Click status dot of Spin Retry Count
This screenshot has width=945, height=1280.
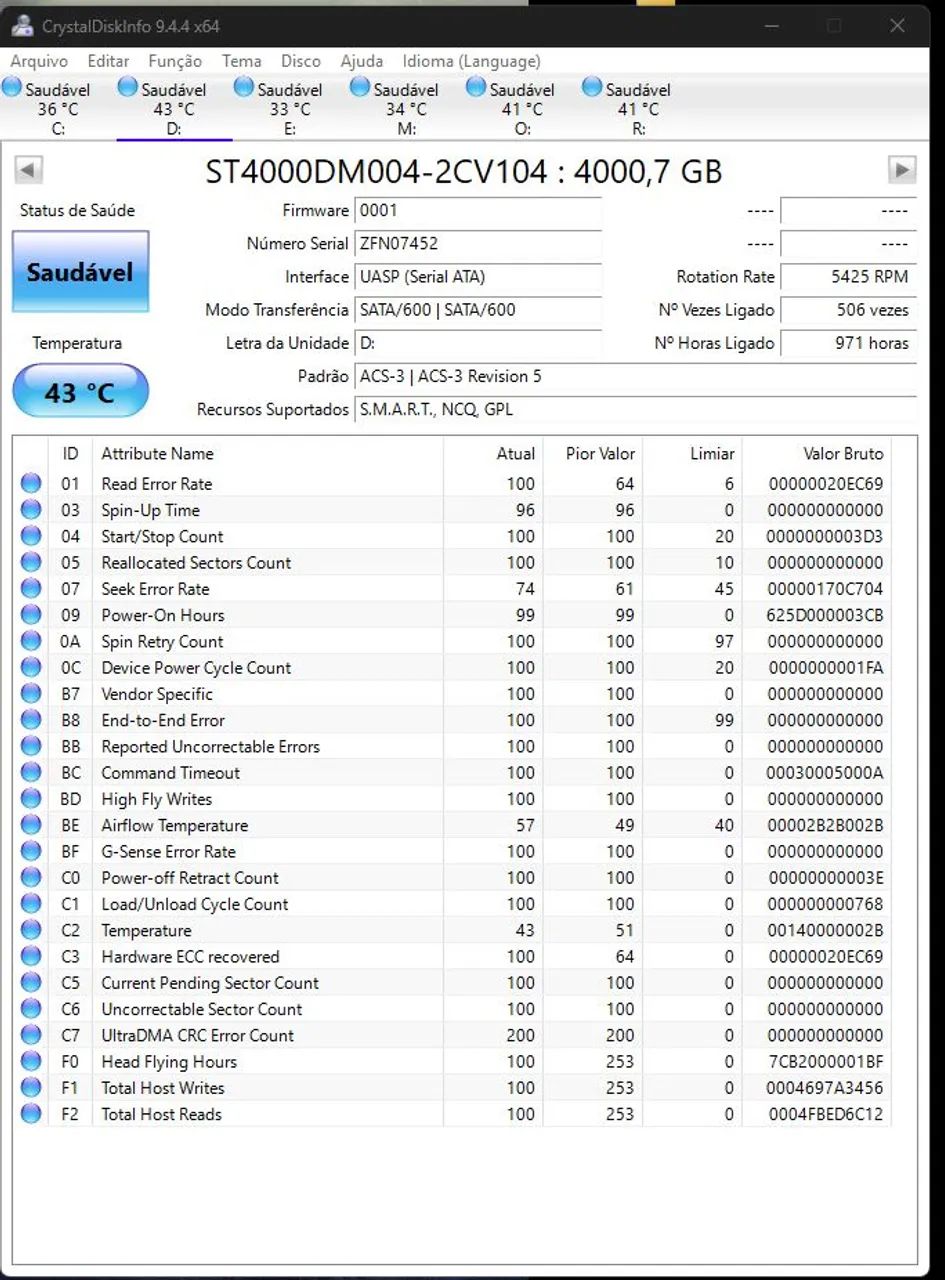[x=31, y=641]
